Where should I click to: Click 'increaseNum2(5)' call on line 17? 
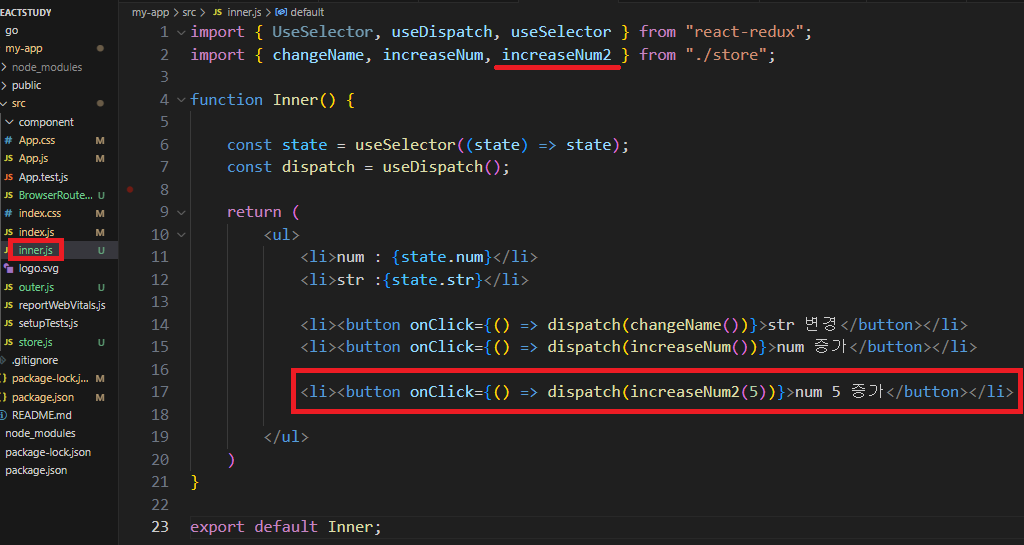703,392
